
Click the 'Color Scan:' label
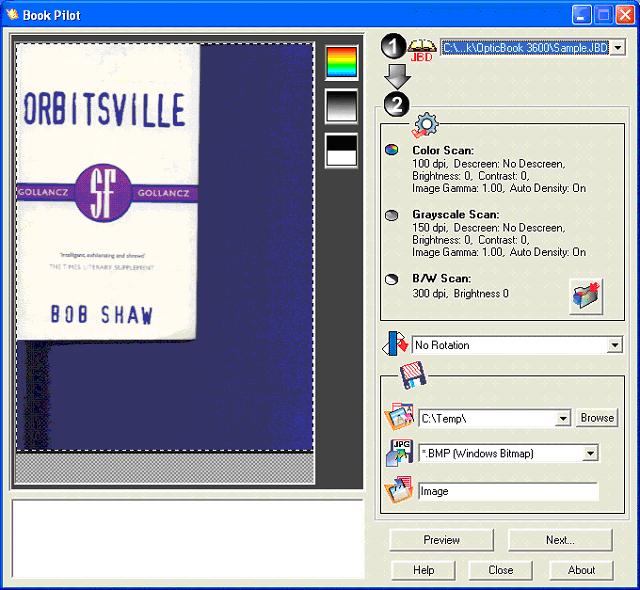pos(443,150)
